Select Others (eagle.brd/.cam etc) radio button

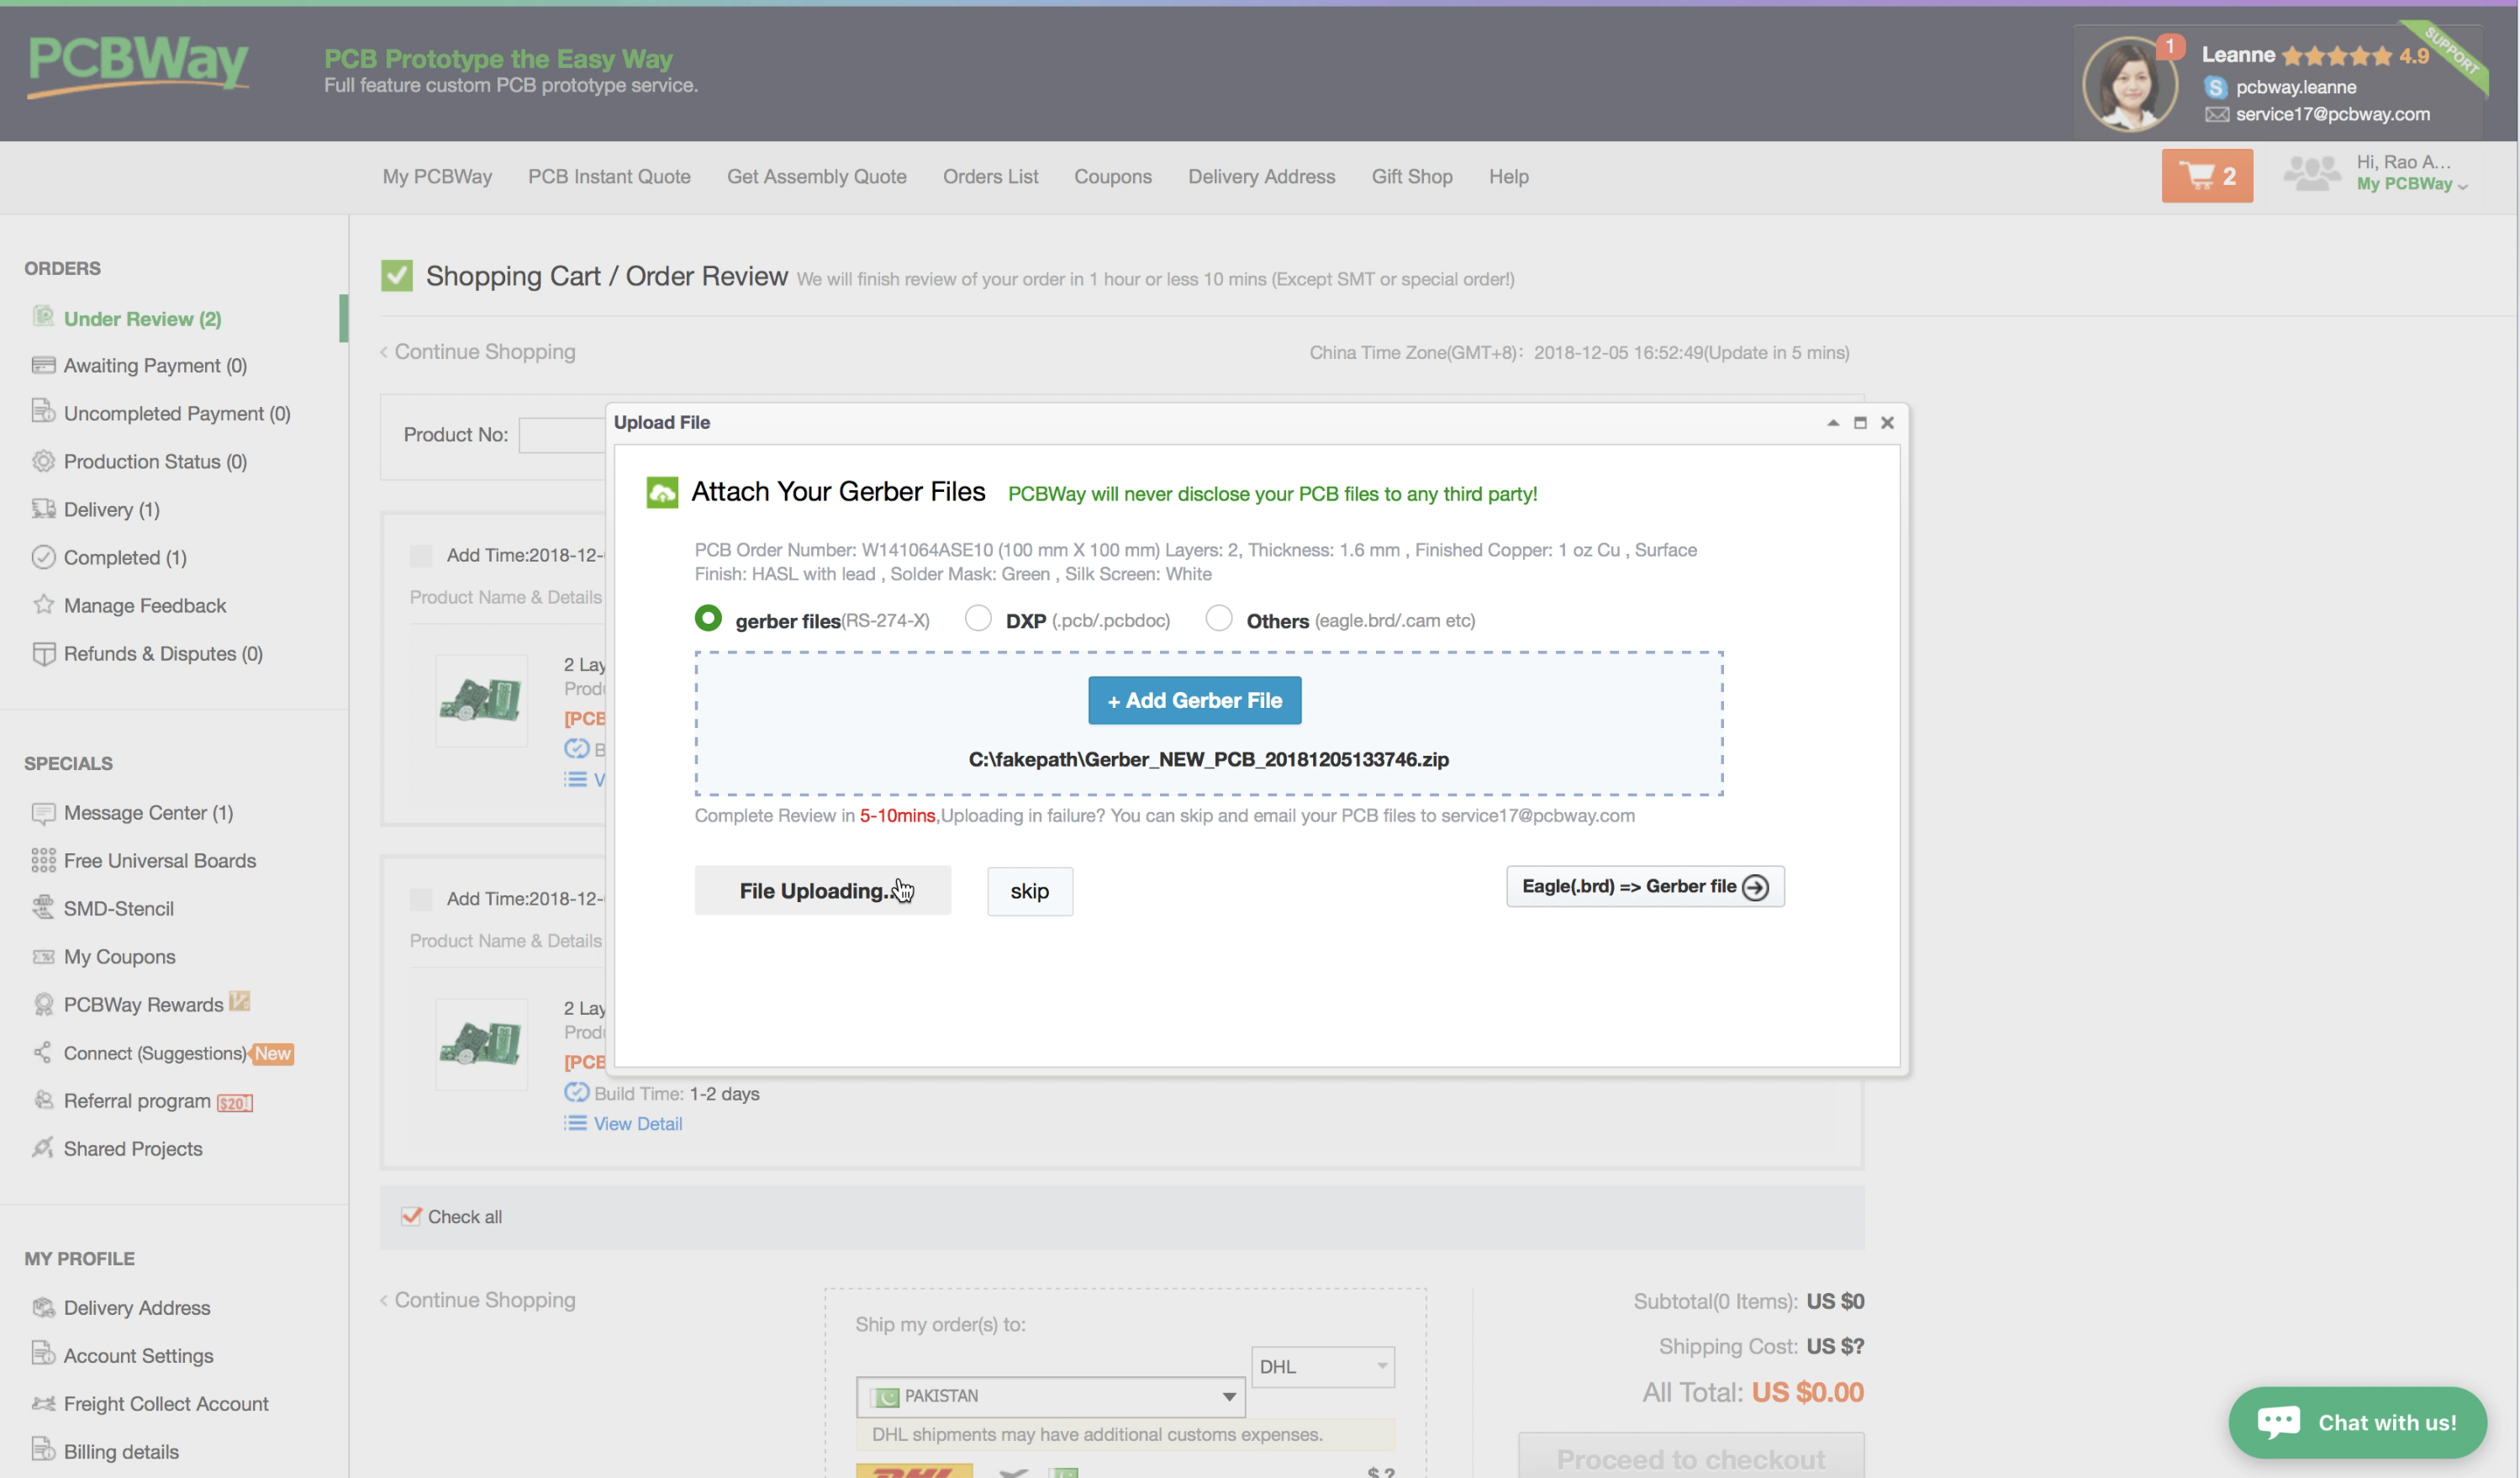1218,619
